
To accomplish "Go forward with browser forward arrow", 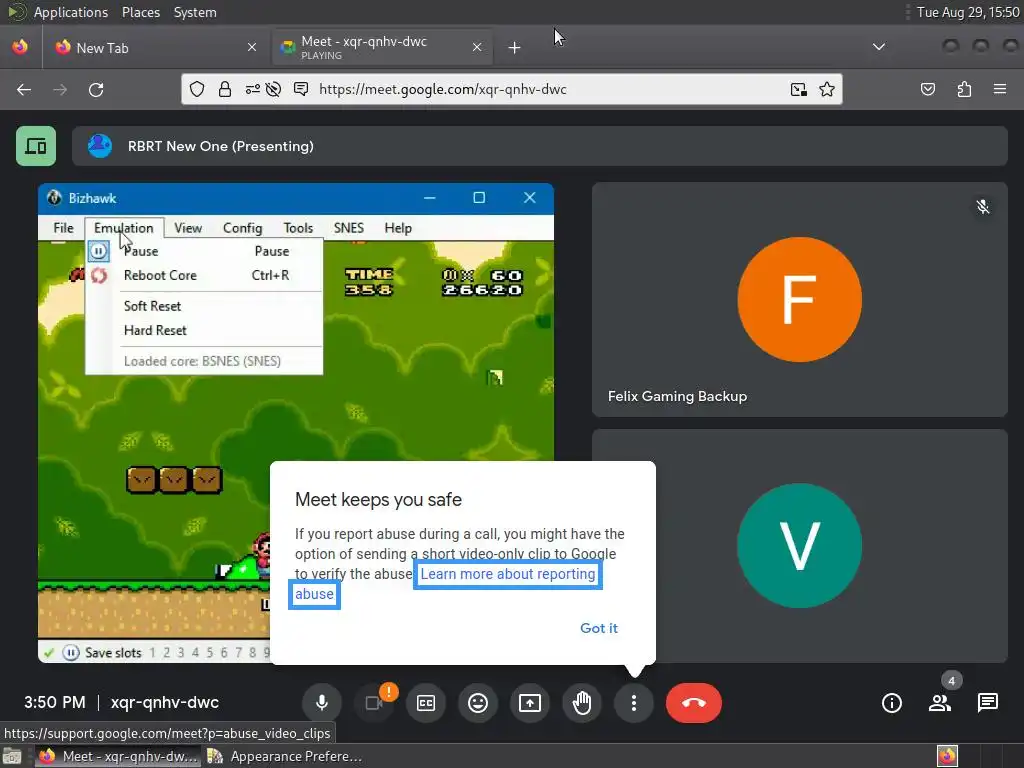I will point(60,89).
